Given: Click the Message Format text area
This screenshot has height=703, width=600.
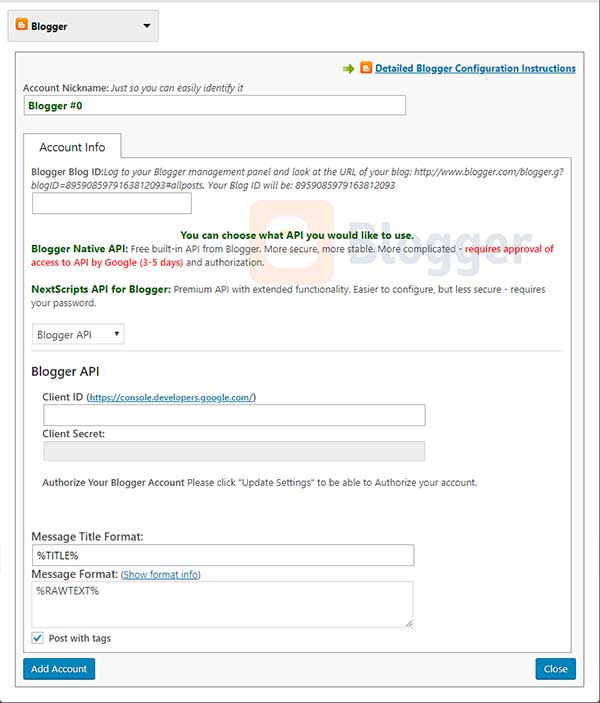Looking at the screenshot, I should click(222, 604).
